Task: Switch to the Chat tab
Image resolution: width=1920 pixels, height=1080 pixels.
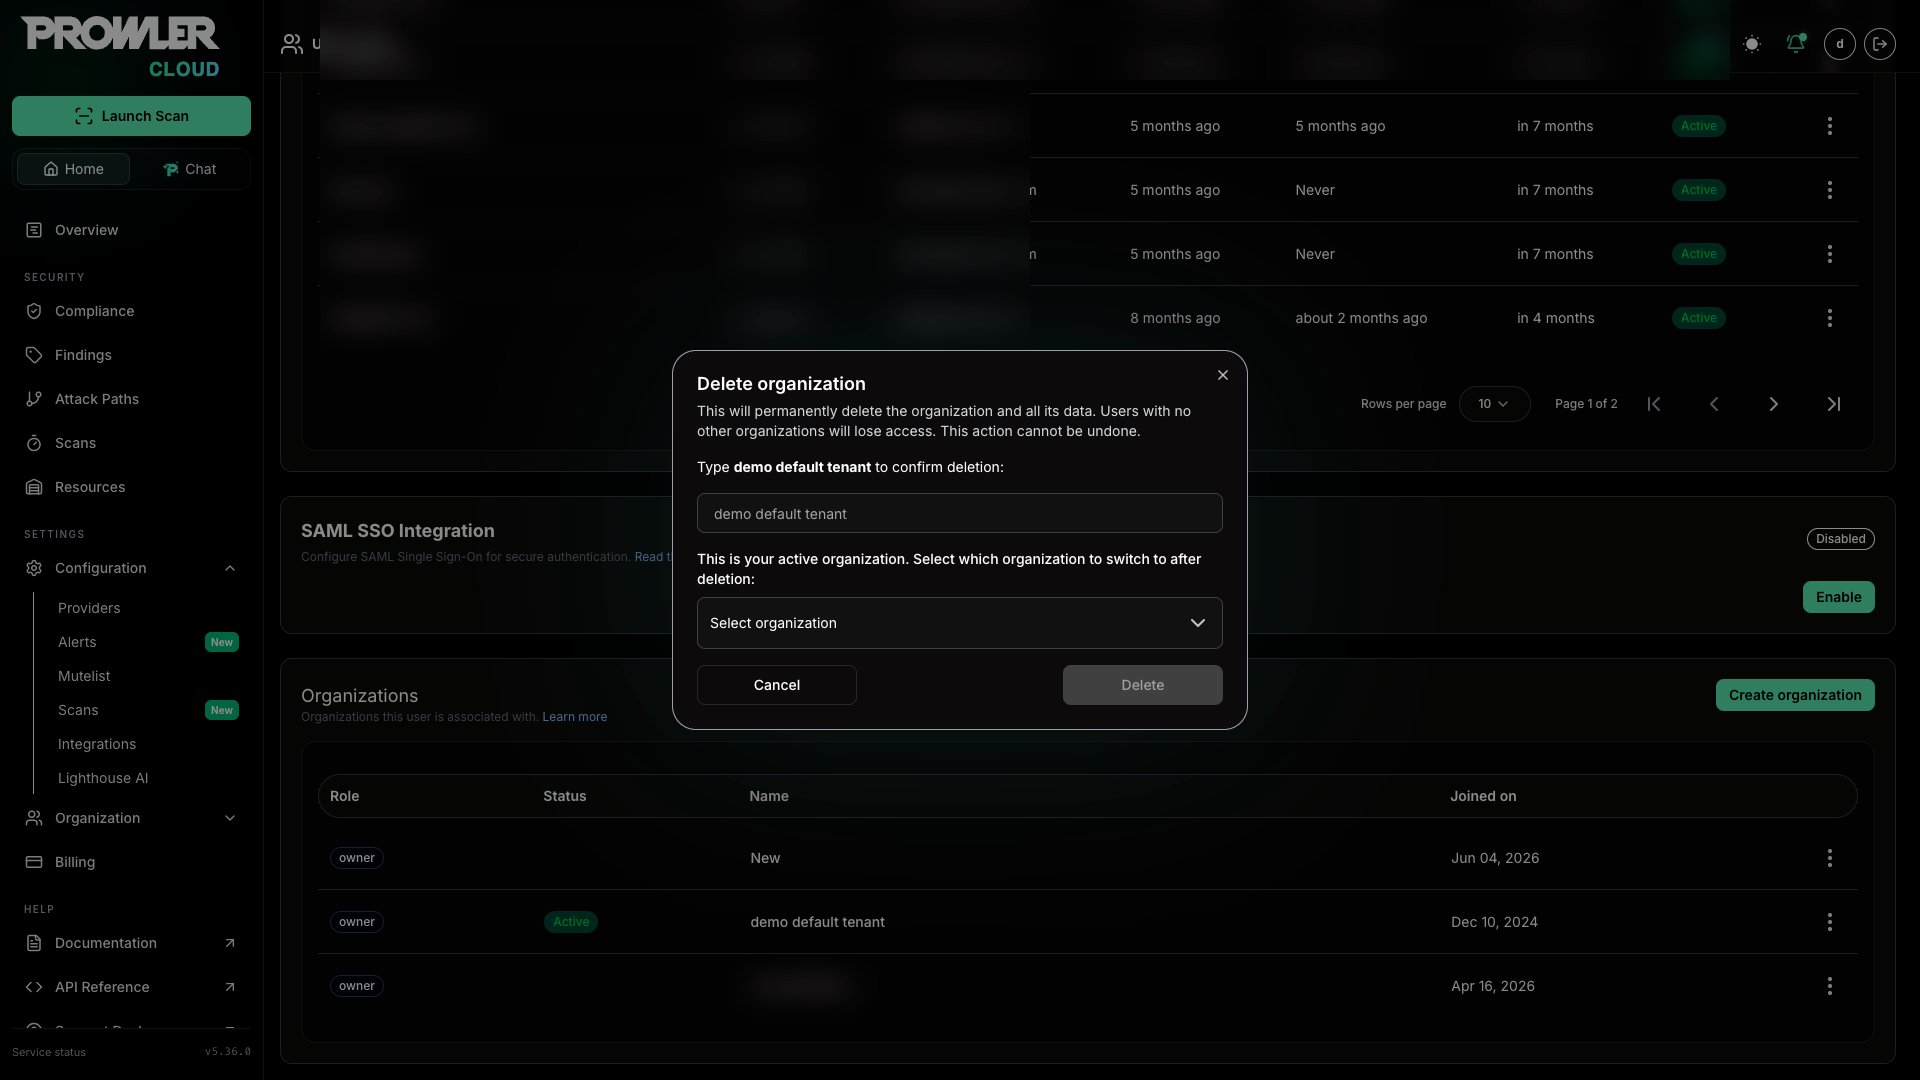Action: coord(189,169)
